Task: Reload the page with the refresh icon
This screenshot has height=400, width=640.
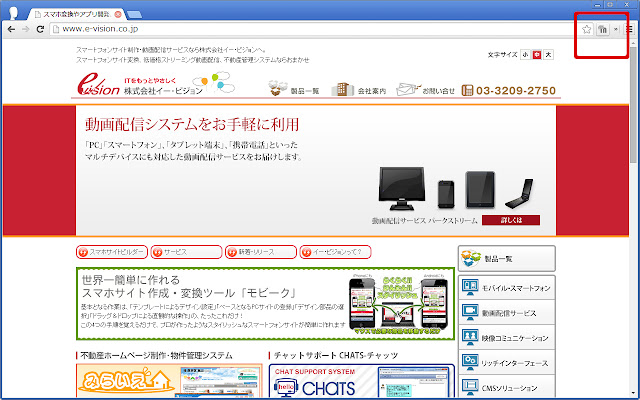Action: [x=40, y=29]
